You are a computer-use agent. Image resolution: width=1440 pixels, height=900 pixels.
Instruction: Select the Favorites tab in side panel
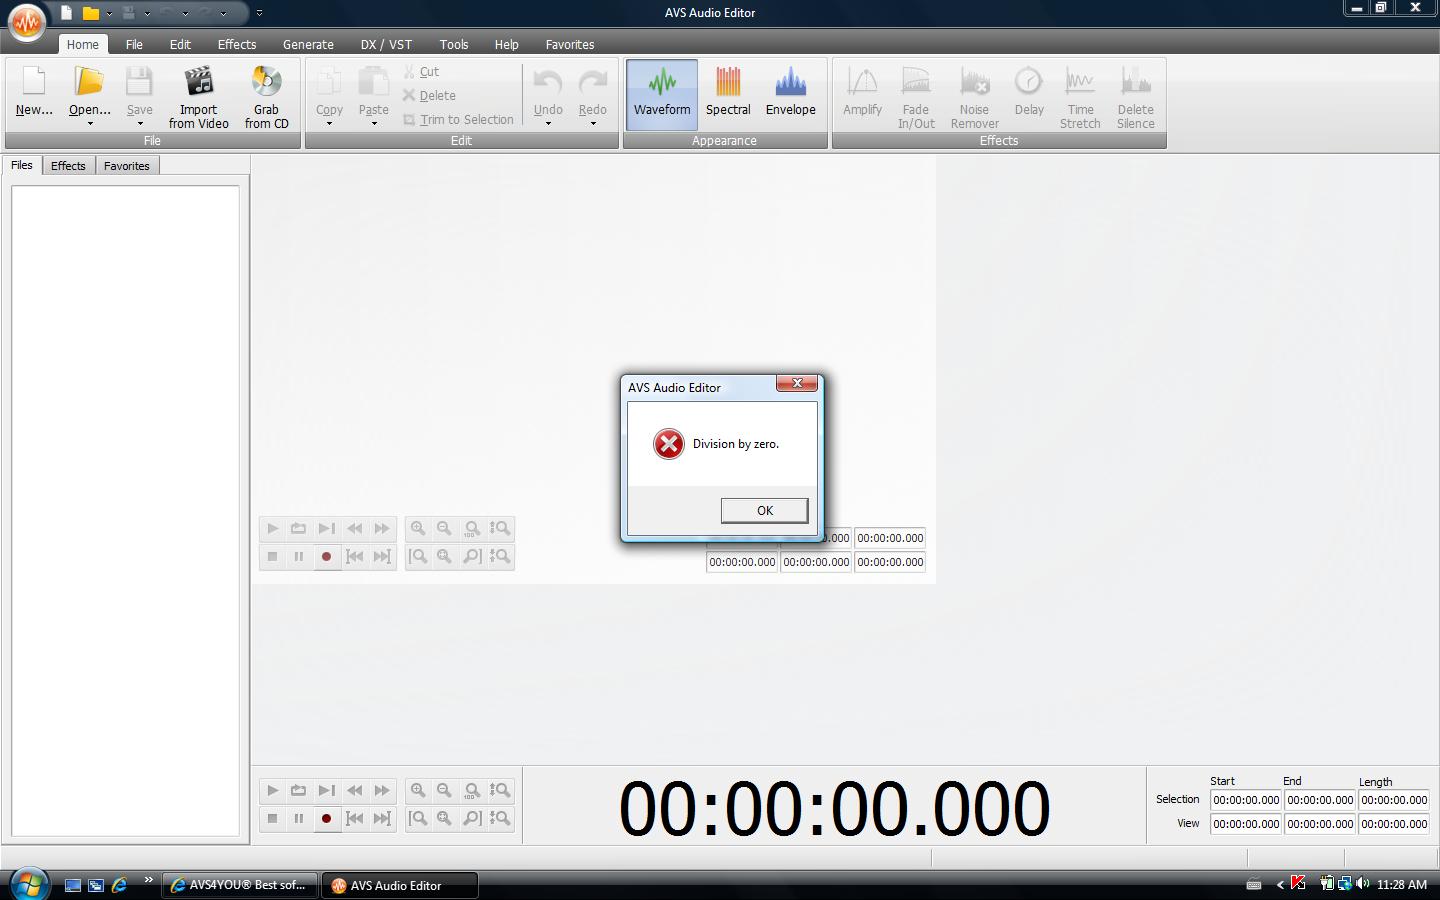pyautogui.click(x=127, y=166)
